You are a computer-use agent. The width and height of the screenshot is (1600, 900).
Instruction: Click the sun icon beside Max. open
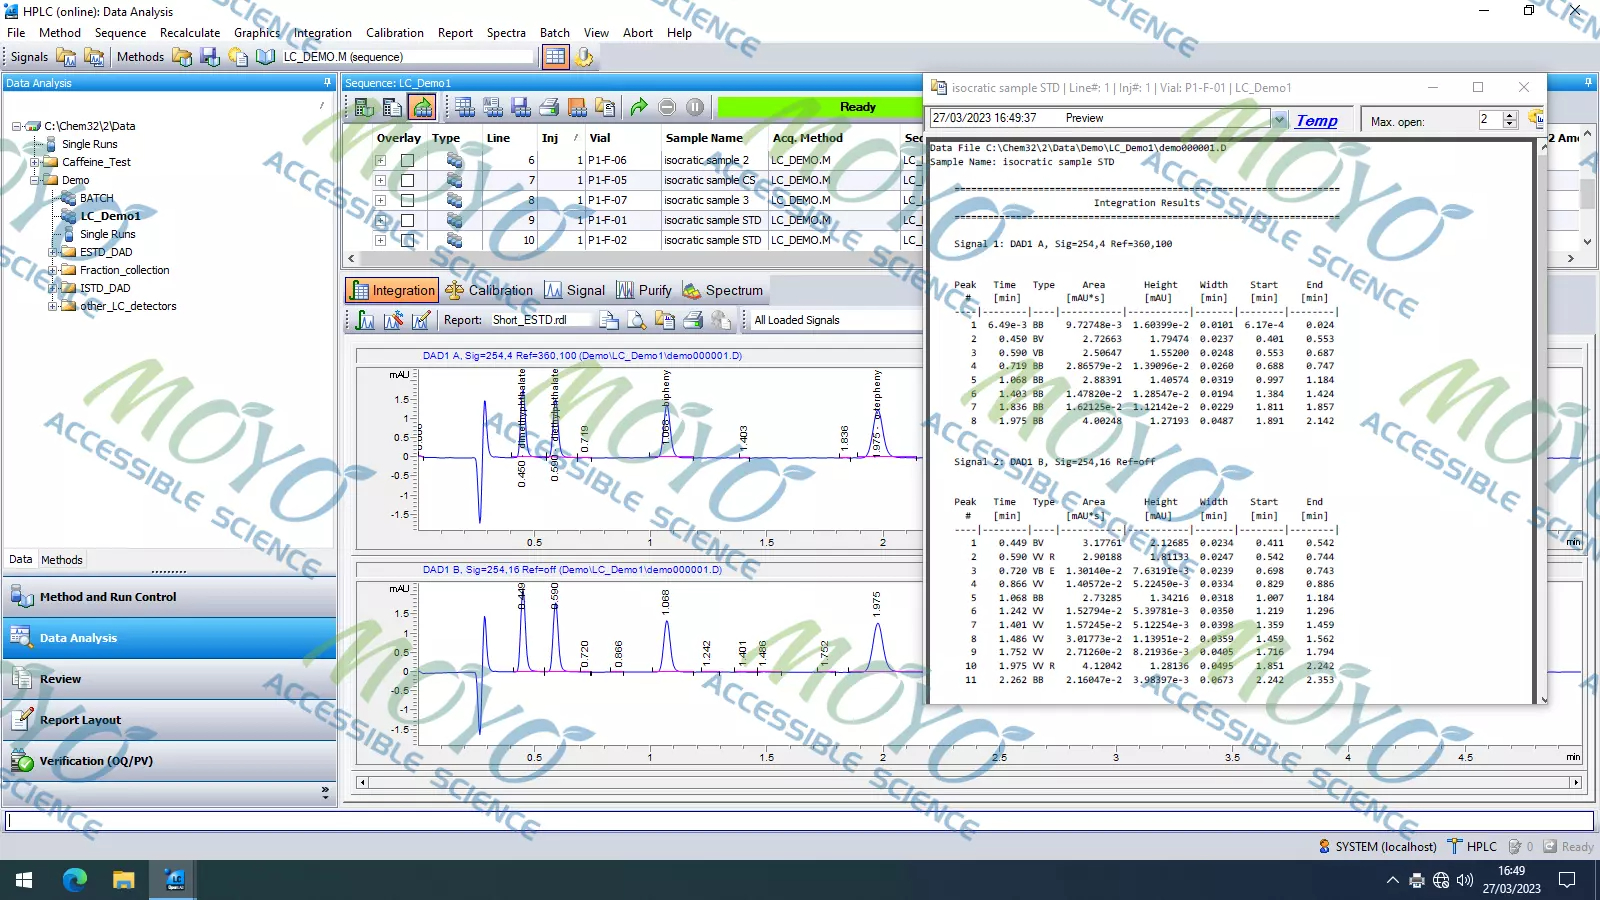pos(1535,118)
